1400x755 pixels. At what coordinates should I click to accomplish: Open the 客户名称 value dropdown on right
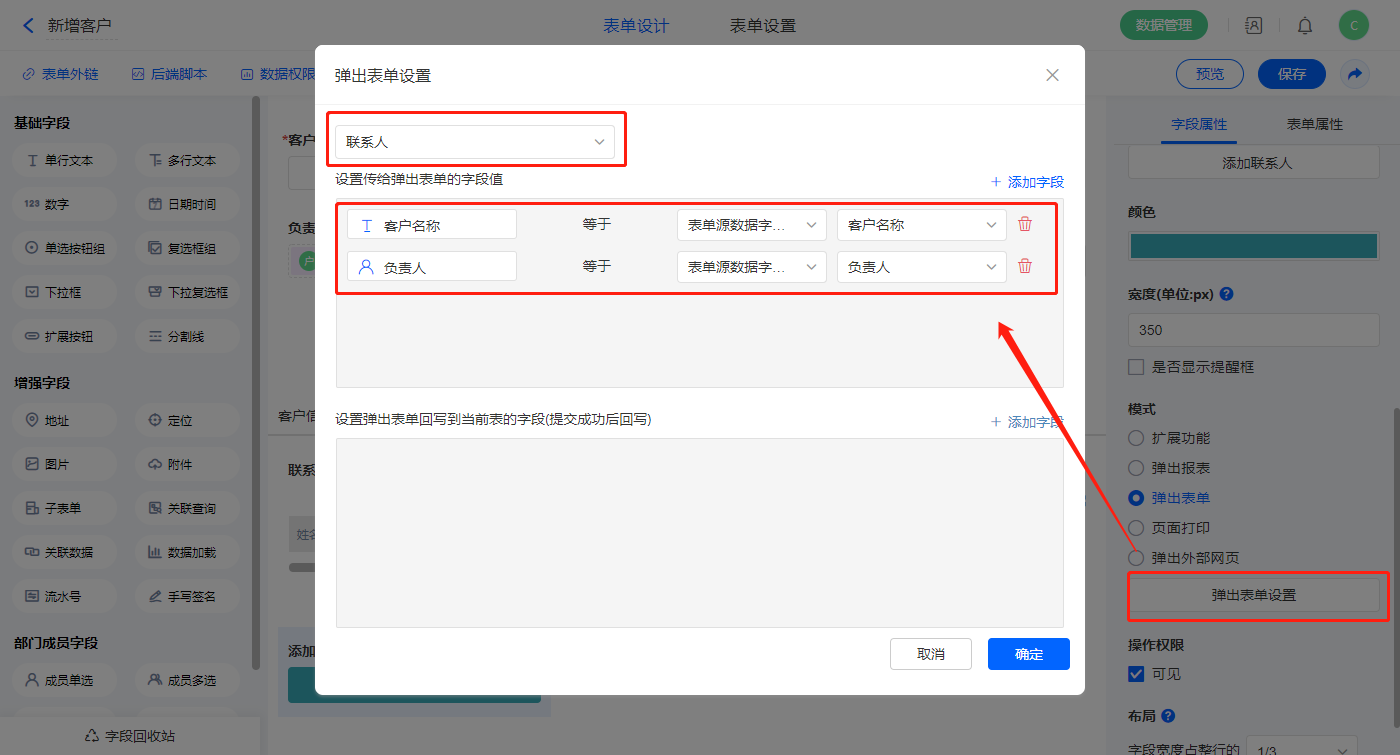(x=921, y=225)
